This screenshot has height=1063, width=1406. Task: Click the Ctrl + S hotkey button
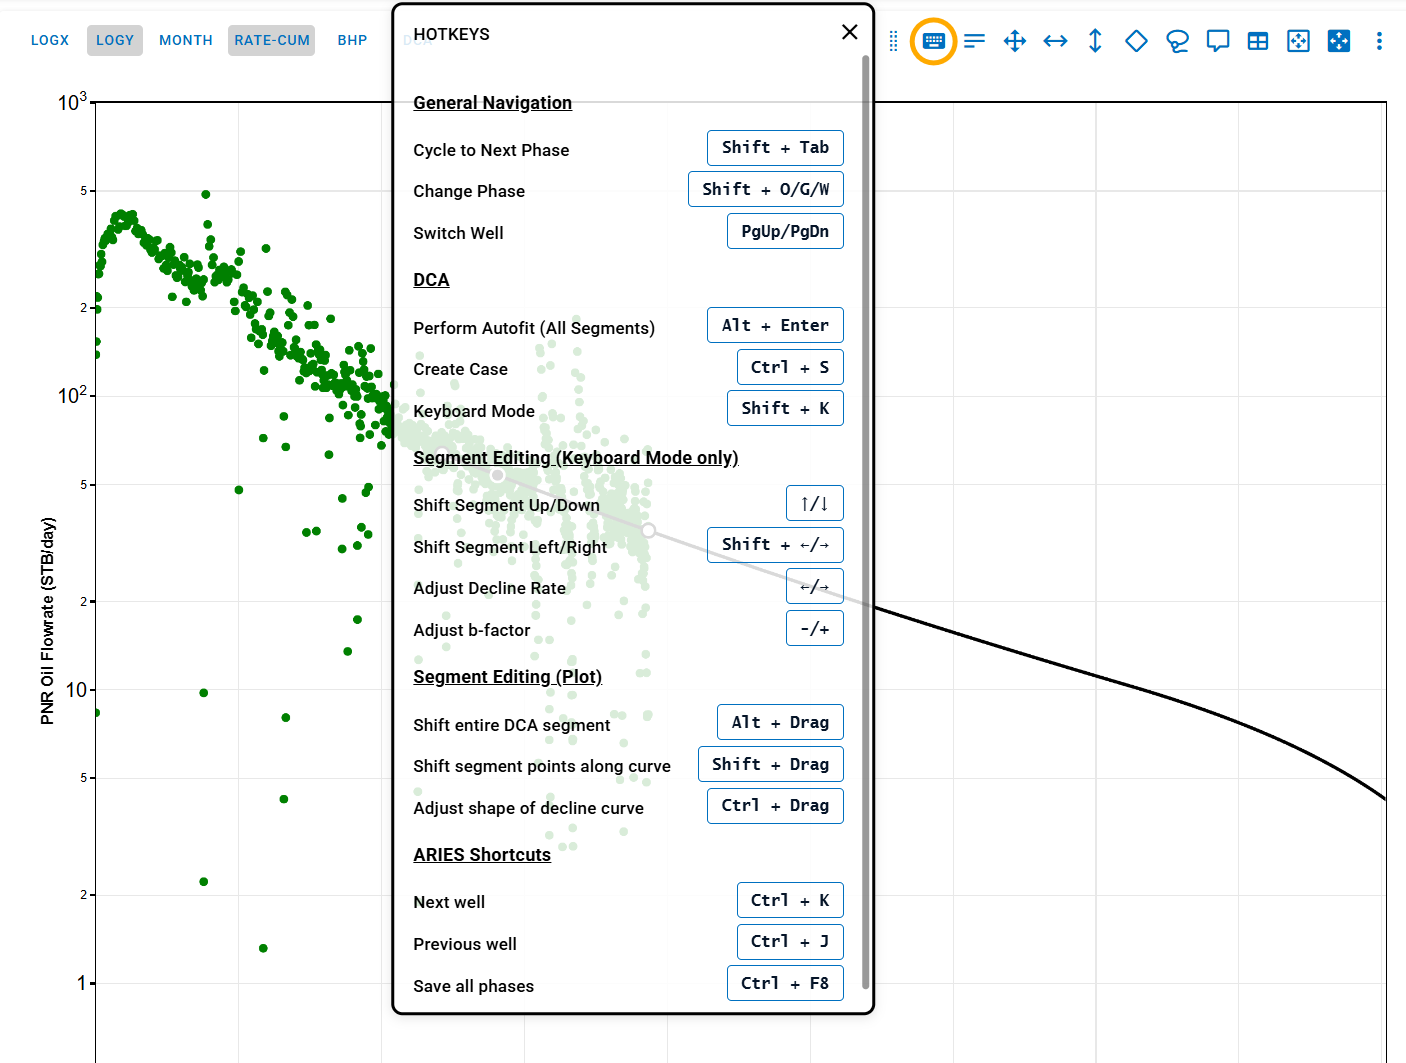pos(790,367)
